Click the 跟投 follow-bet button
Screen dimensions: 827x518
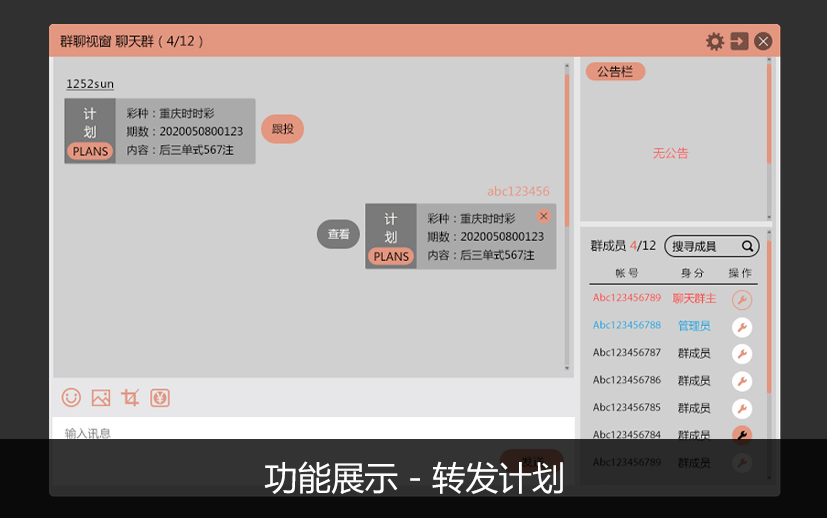282,129
